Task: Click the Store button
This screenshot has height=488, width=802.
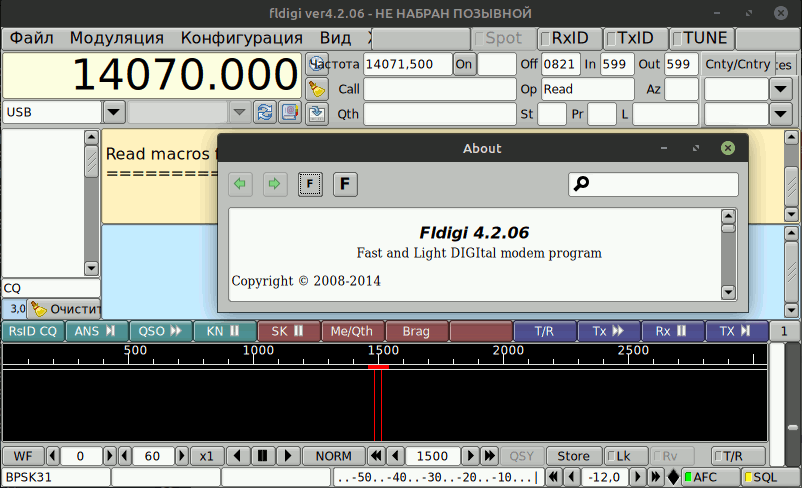Action: [x=573, y=456]
